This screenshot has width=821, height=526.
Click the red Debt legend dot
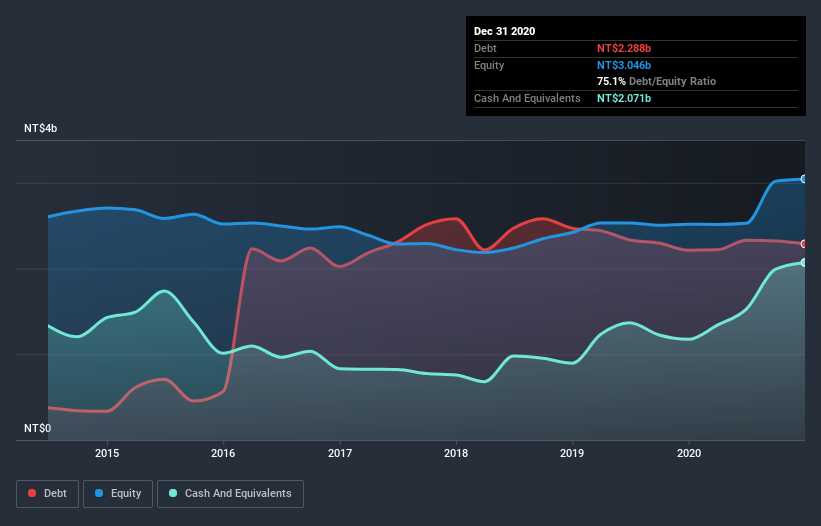[32, 493]
